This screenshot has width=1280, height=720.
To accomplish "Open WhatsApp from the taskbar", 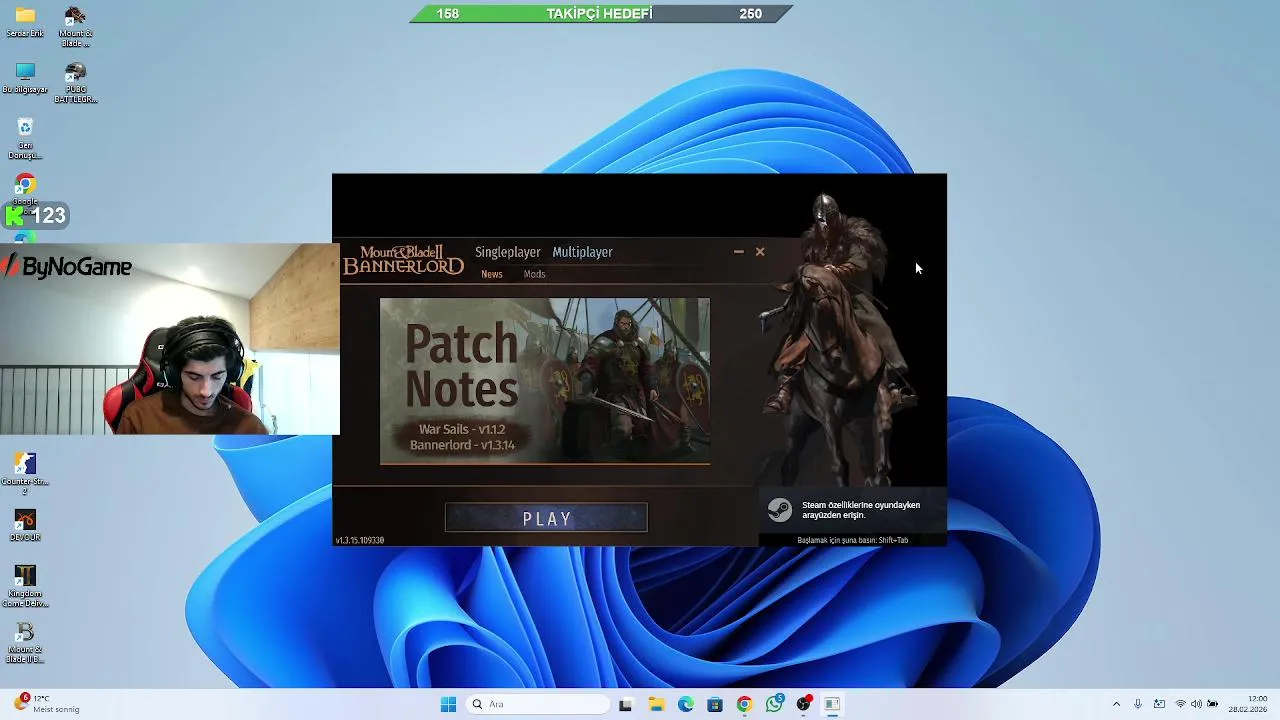I will (774, 704).
